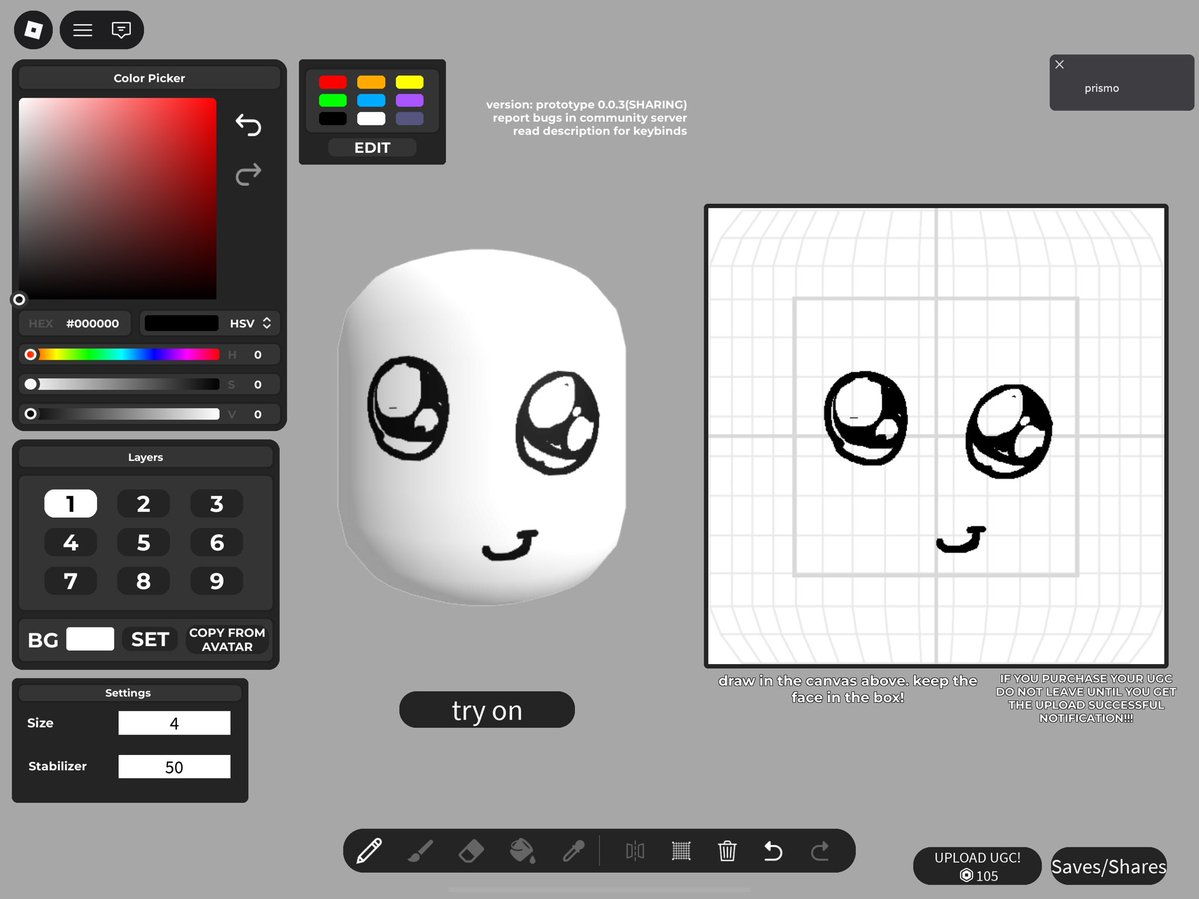Click the HEX #000000 input field
Viewport: 1199px width, 899px height.
[75, 323]
